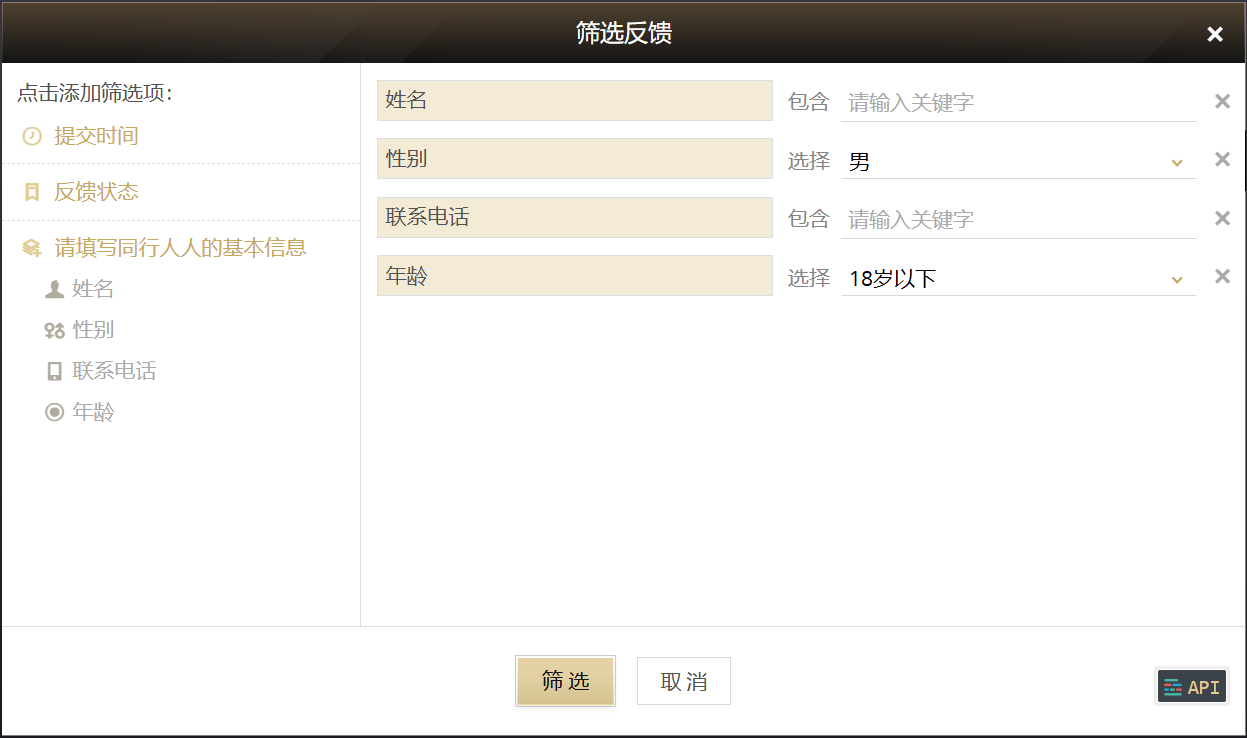Click the radio icon next to 年龄
The image size is (1247, 738).
coord(54,412)
